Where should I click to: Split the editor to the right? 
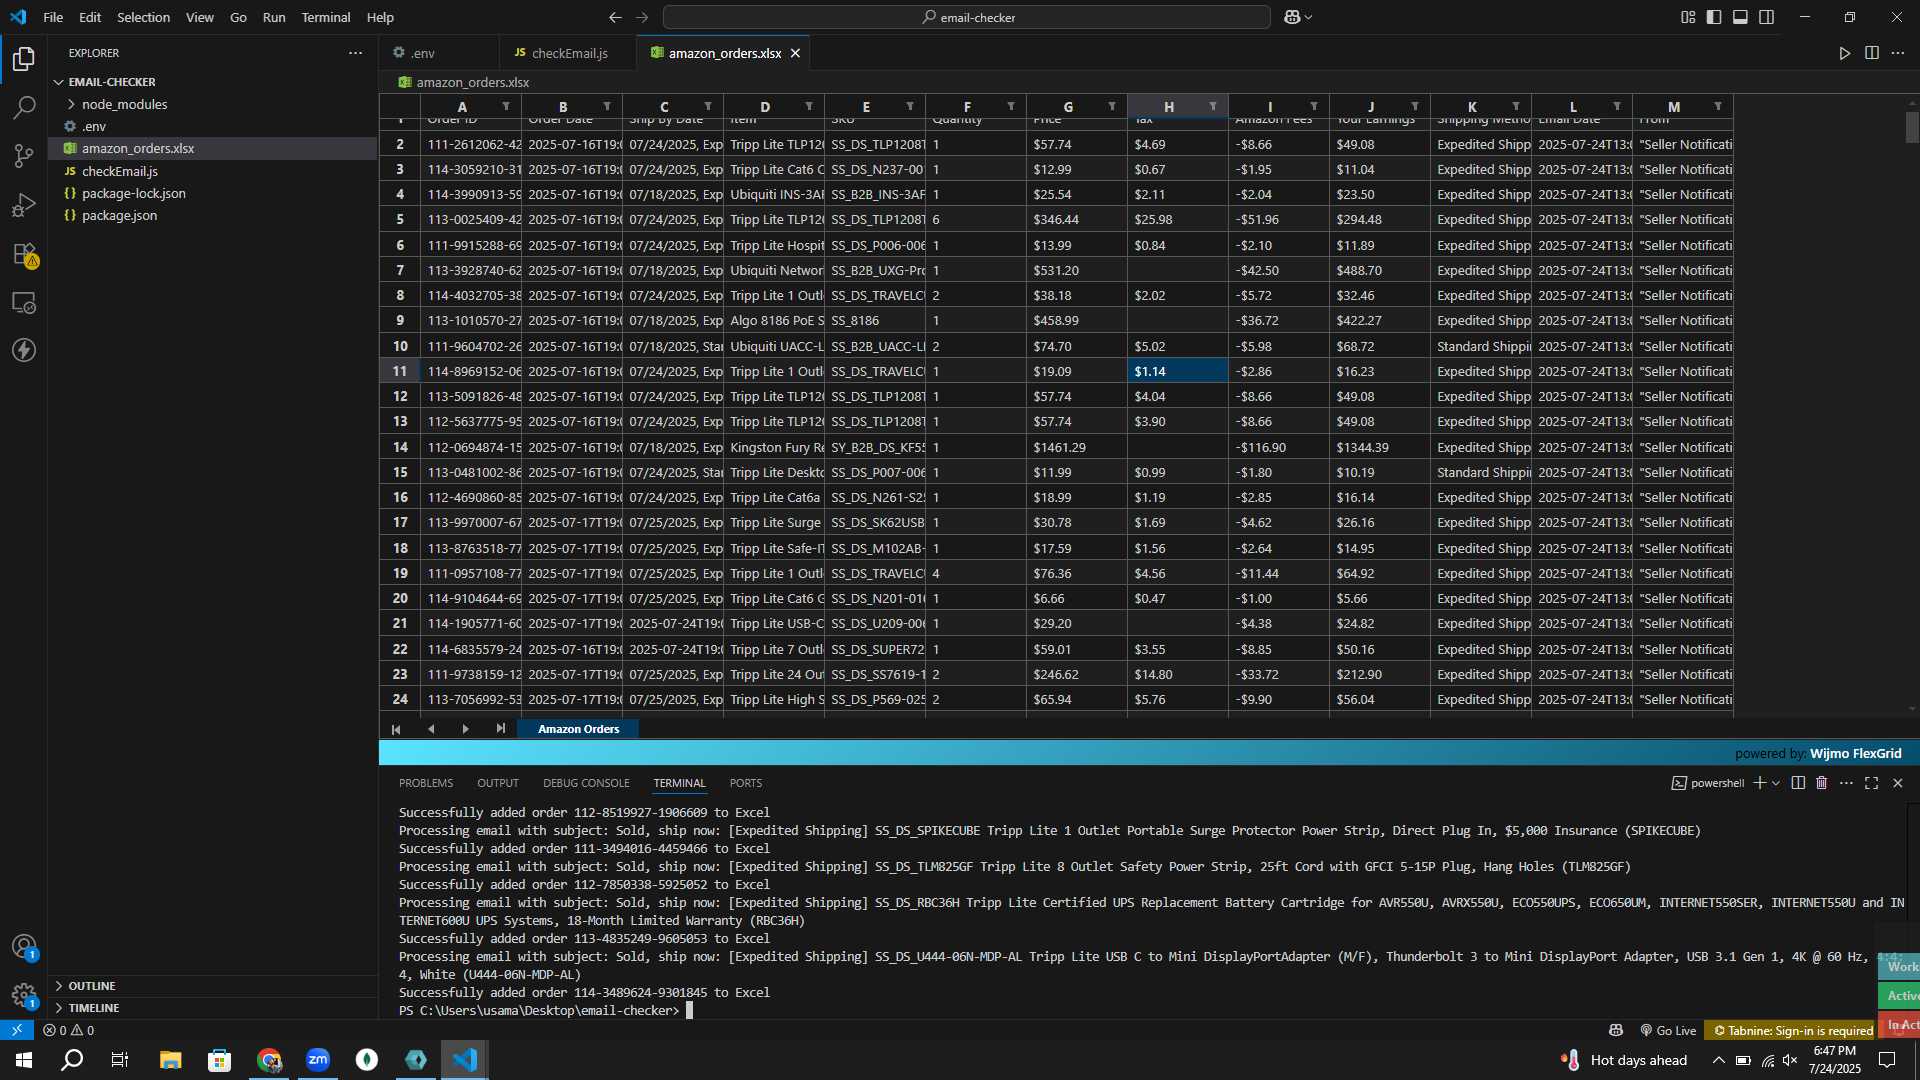1871,53
